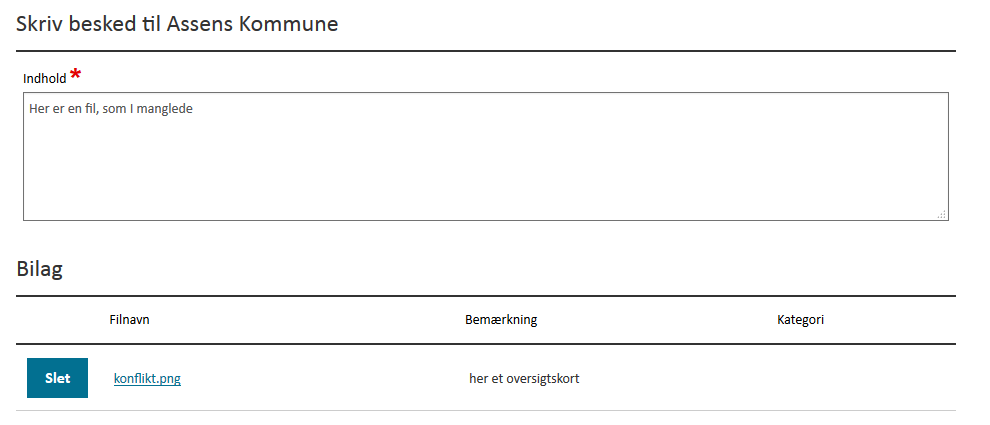The image size is (990, 425).
Task: Click the Filnavn column header
Action: point(129,320)
